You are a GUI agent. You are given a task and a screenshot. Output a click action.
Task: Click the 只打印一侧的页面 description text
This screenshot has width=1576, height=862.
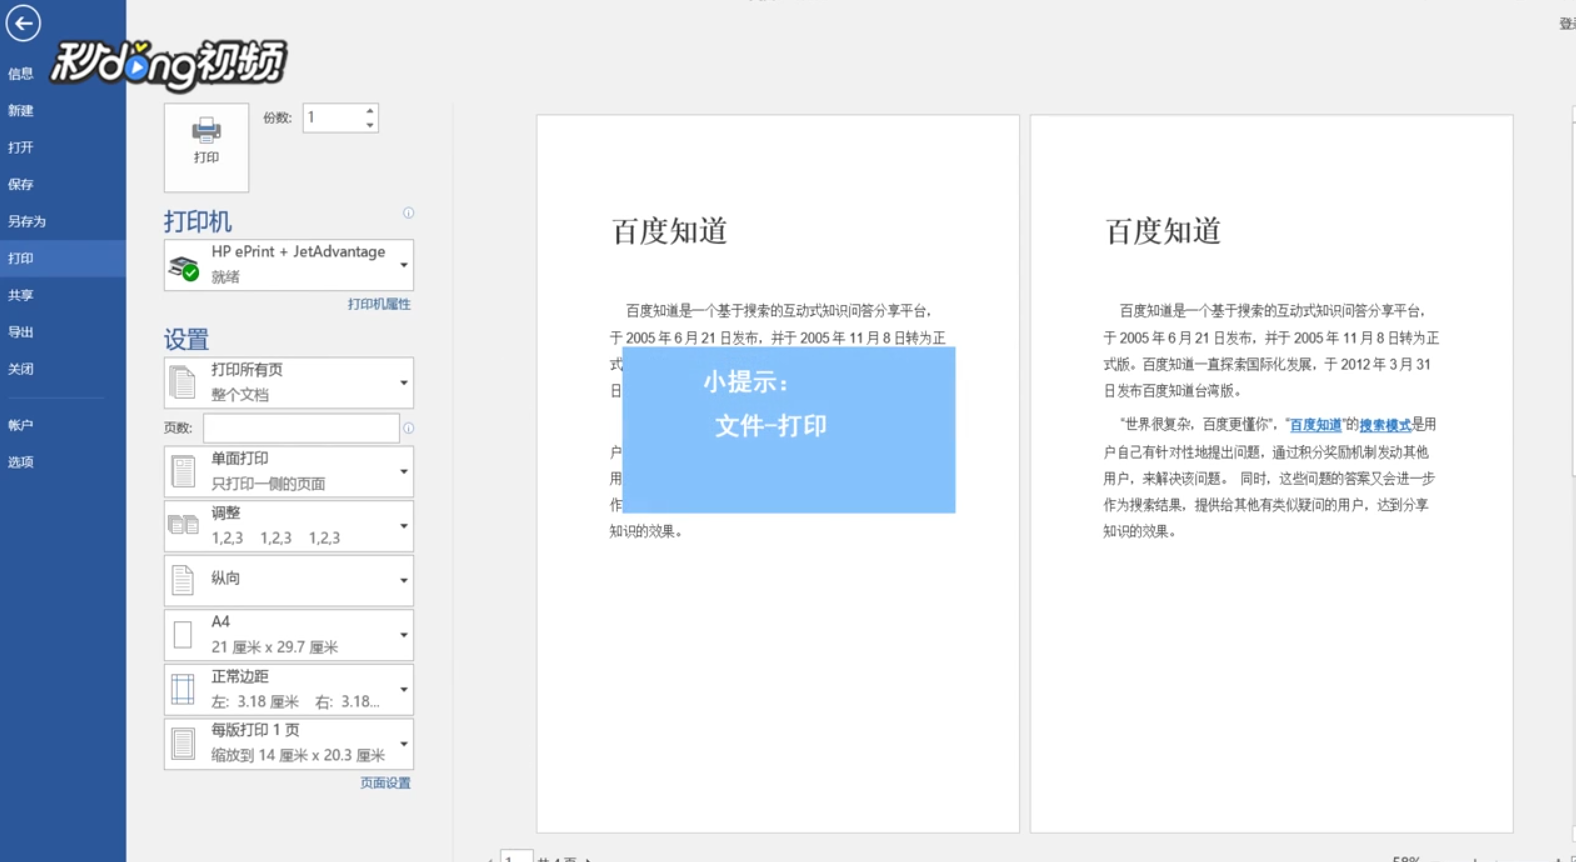(x=268, y=484)
